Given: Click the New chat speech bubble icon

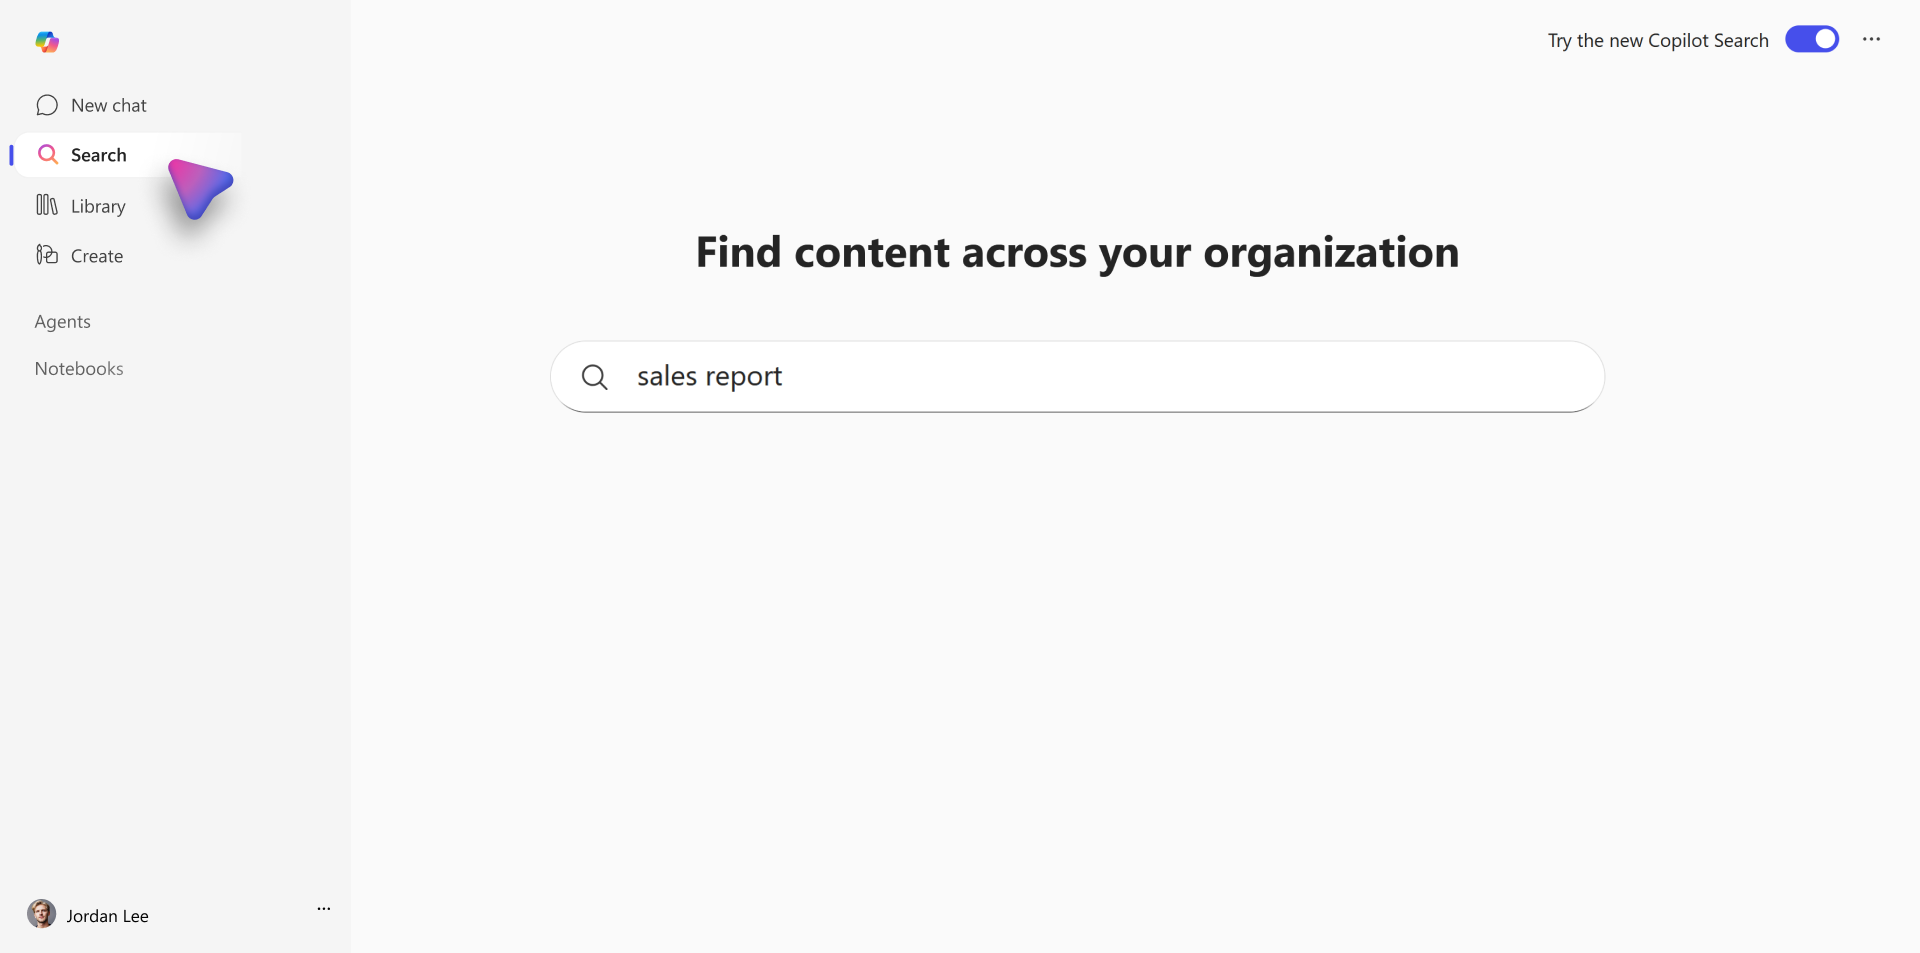Looking at the screenshot, I should (x=47, y=105).
